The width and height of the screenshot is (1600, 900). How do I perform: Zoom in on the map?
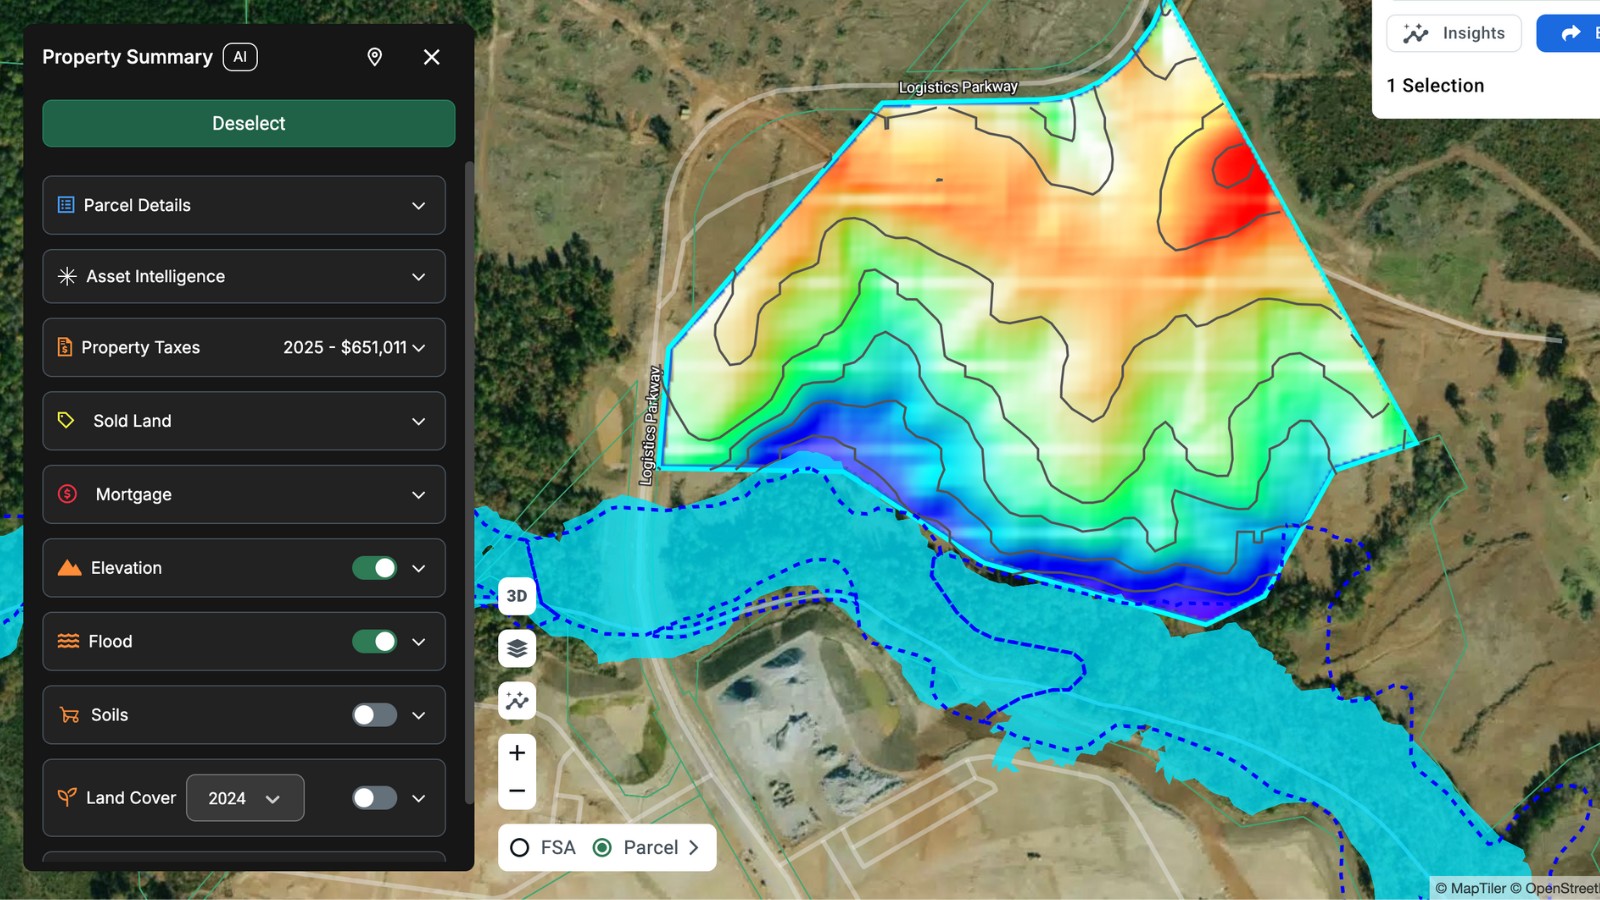(x=516, y=752)
